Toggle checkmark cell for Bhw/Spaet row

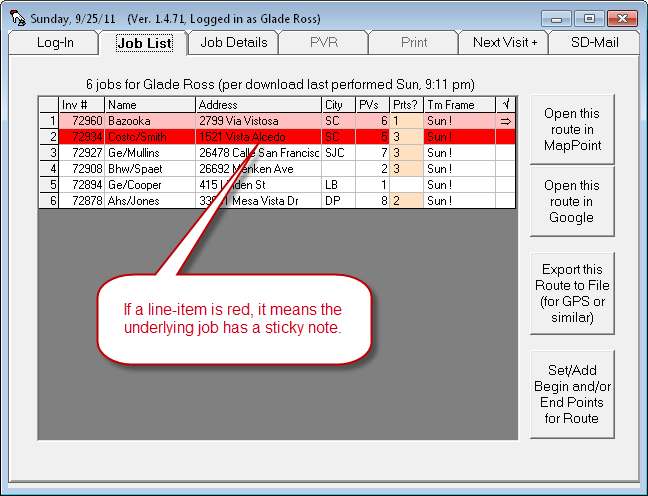tap(505, 168)
